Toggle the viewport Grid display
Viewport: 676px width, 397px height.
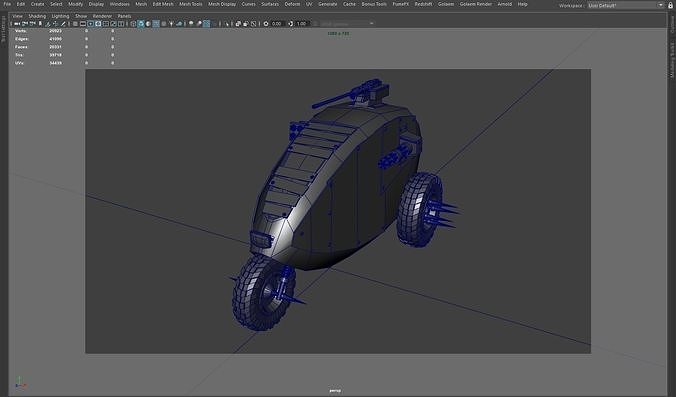tap(75, 24)
